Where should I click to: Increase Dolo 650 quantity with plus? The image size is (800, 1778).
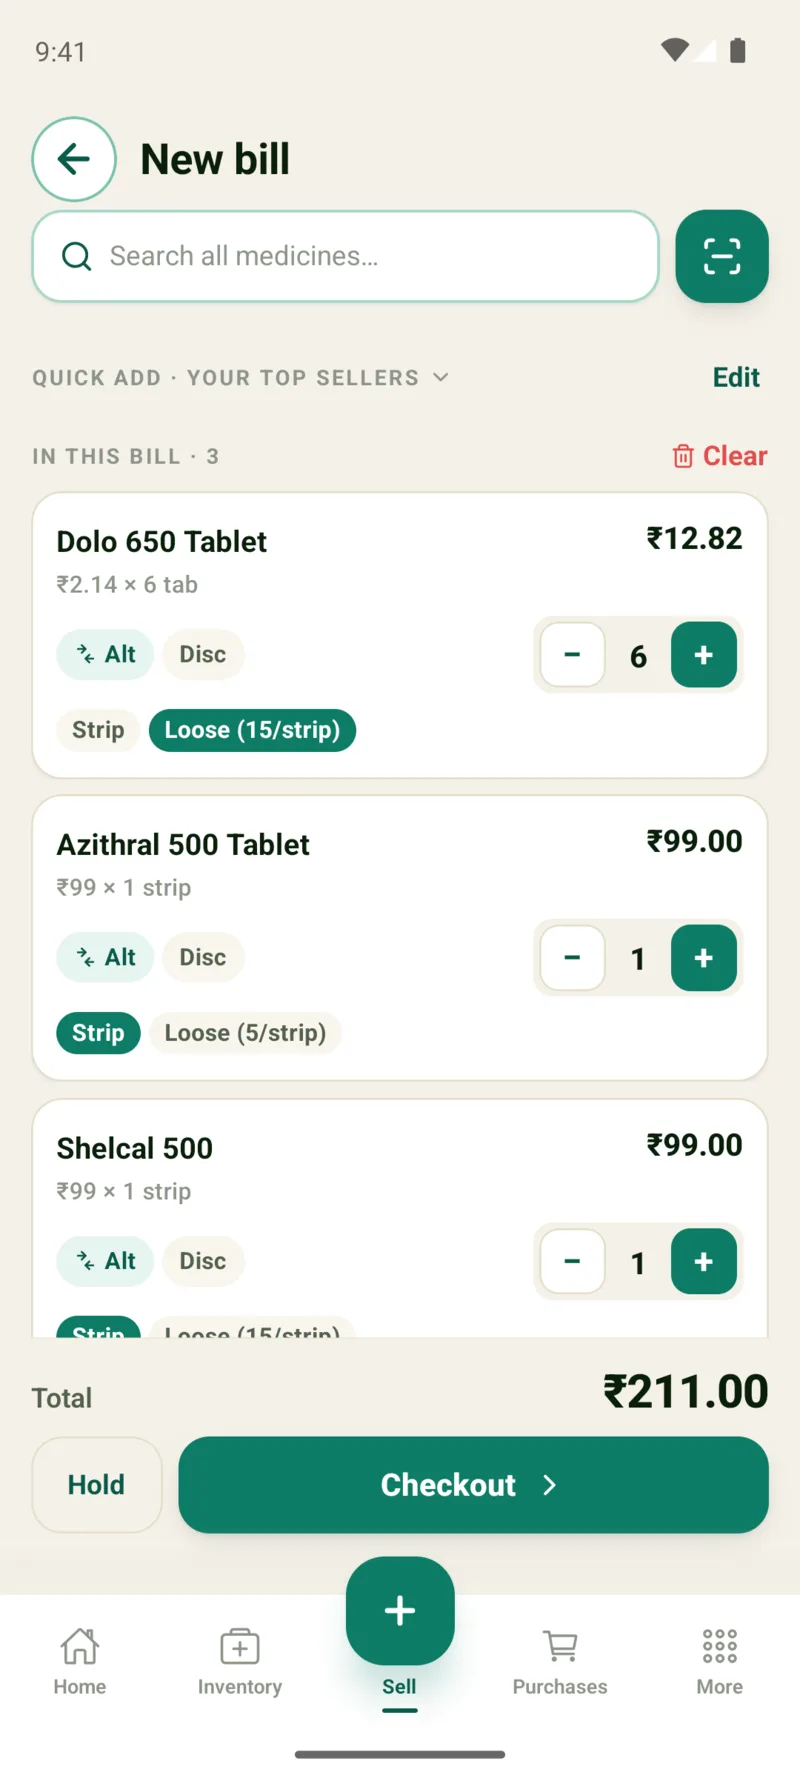(704, 655)
